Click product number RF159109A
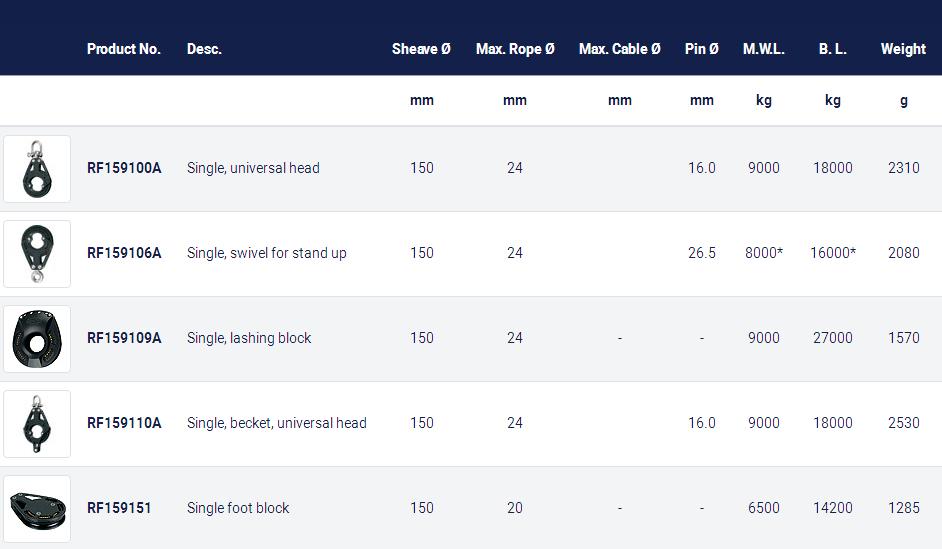Viewport: 942px width, 549px height. 124,338
